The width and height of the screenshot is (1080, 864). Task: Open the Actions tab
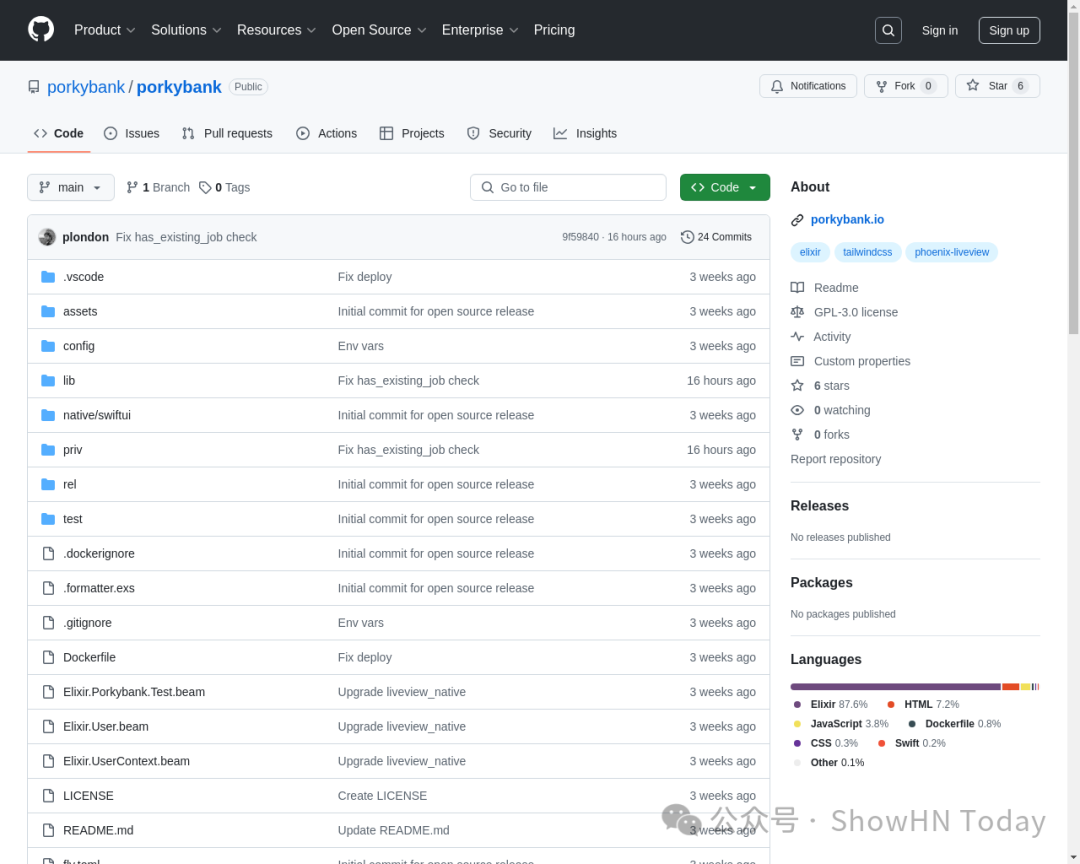tap(326, 134)
